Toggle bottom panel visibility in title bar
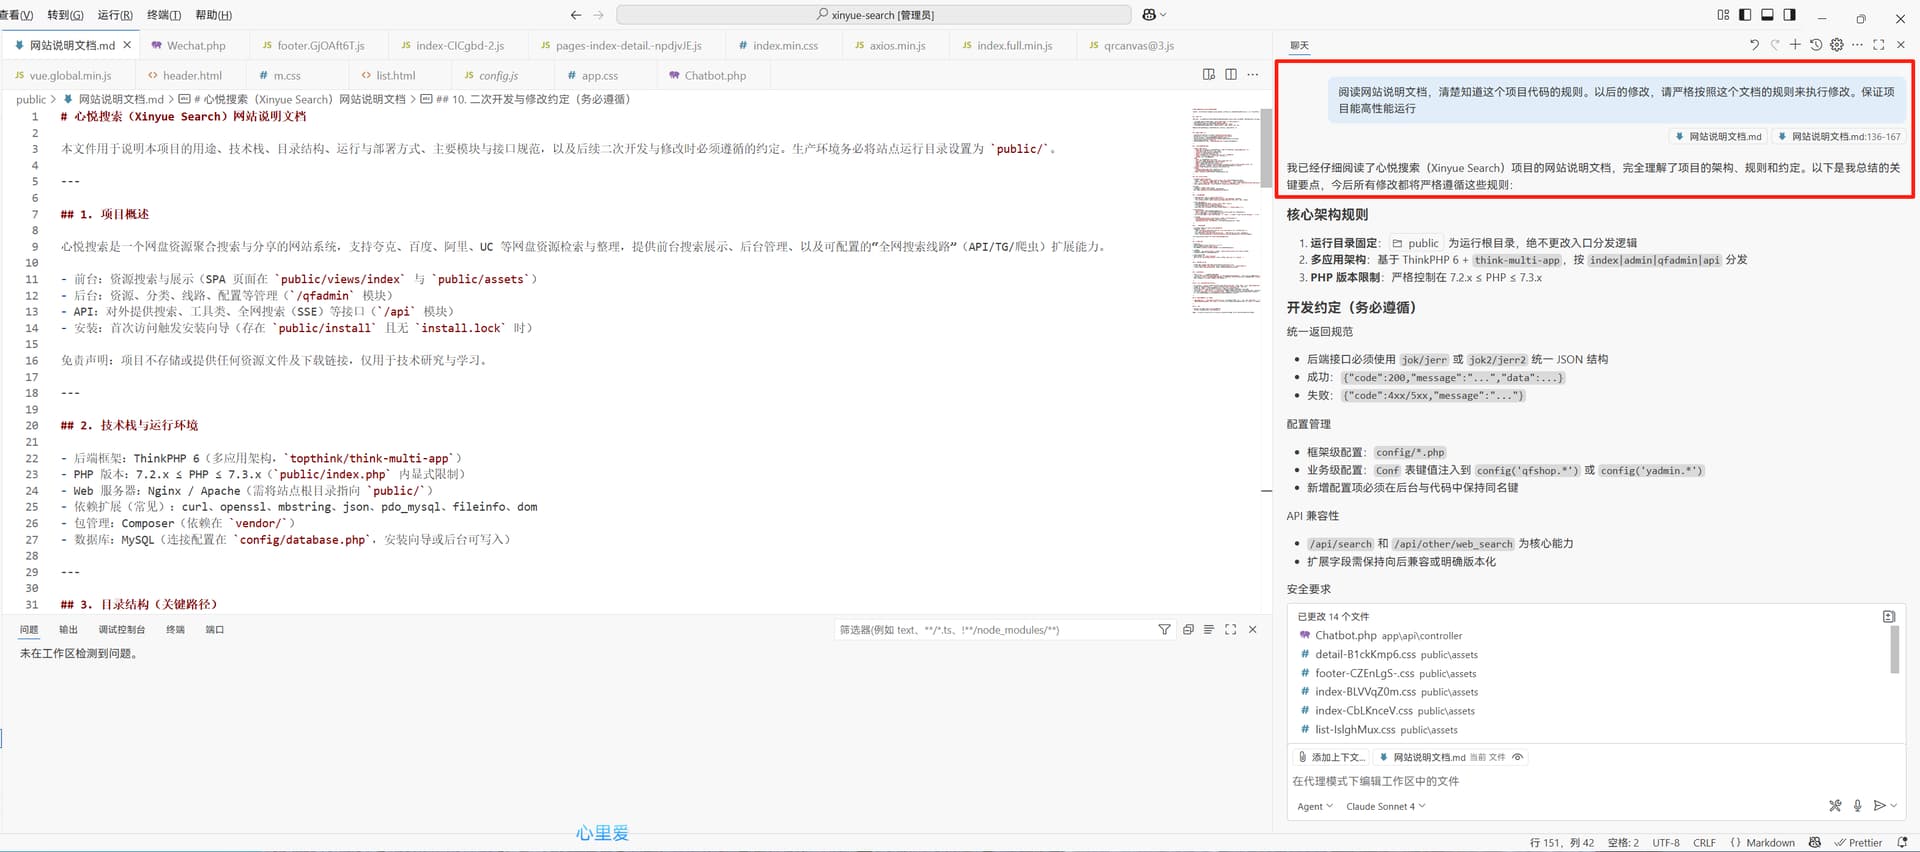The width and height of the screenshot is (1920, 852). (1767, 15)
